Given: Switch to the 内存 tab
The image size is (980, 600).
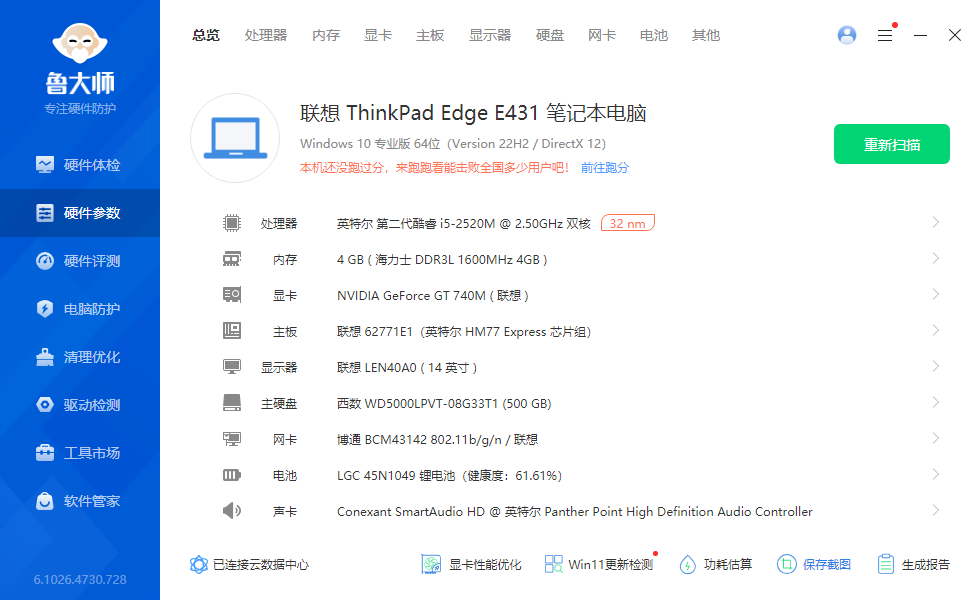Looking at the screenshot, I should [x=326, y=36].
